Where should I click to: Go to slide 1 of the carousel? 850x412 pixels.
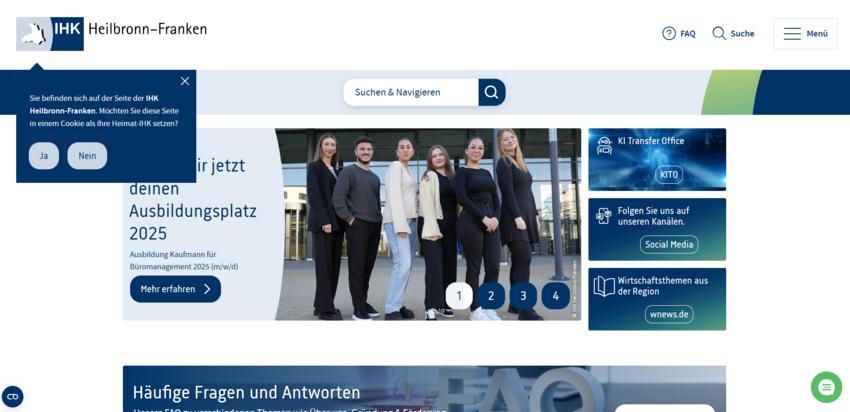pos(459,296)
